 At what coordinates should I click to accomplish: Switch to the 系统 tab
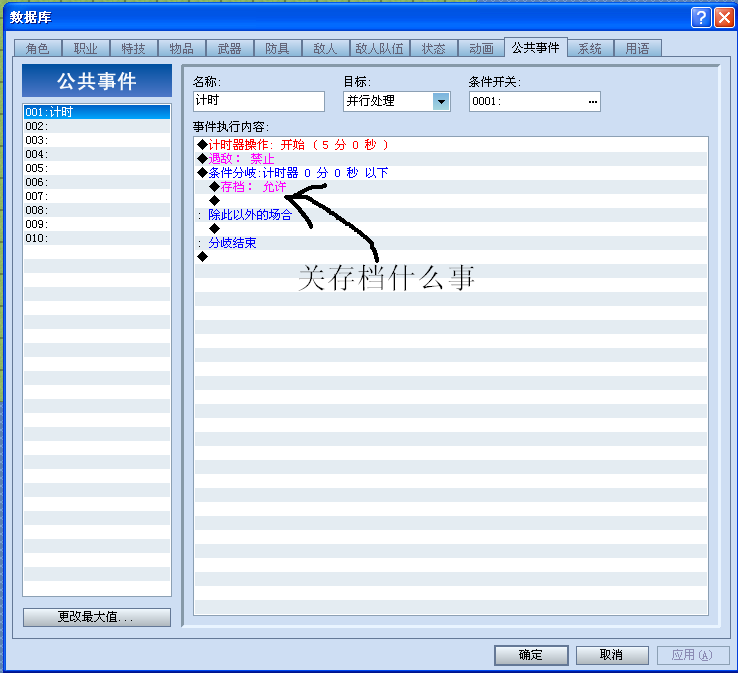coord(590,48)
